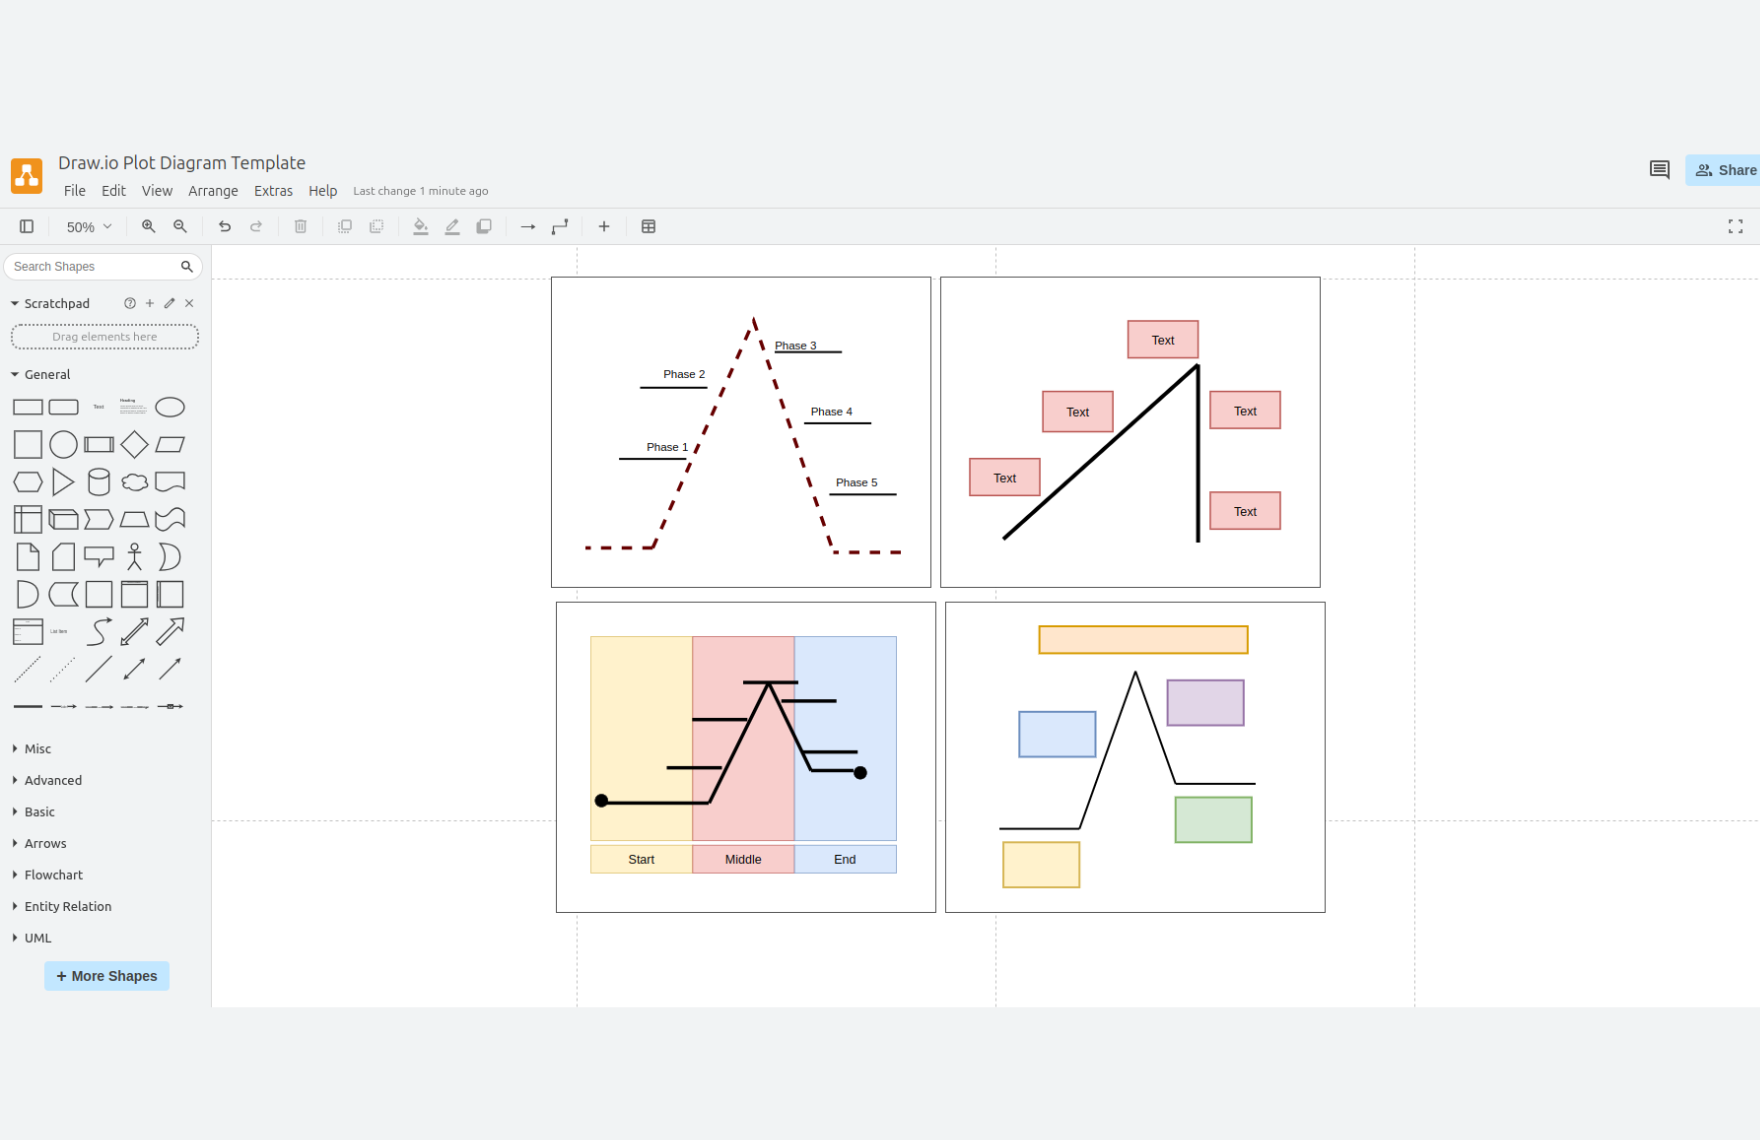Select the ellipse shape in General
The height and width of the screenshot is (1140, 1760).
(170, 407)
